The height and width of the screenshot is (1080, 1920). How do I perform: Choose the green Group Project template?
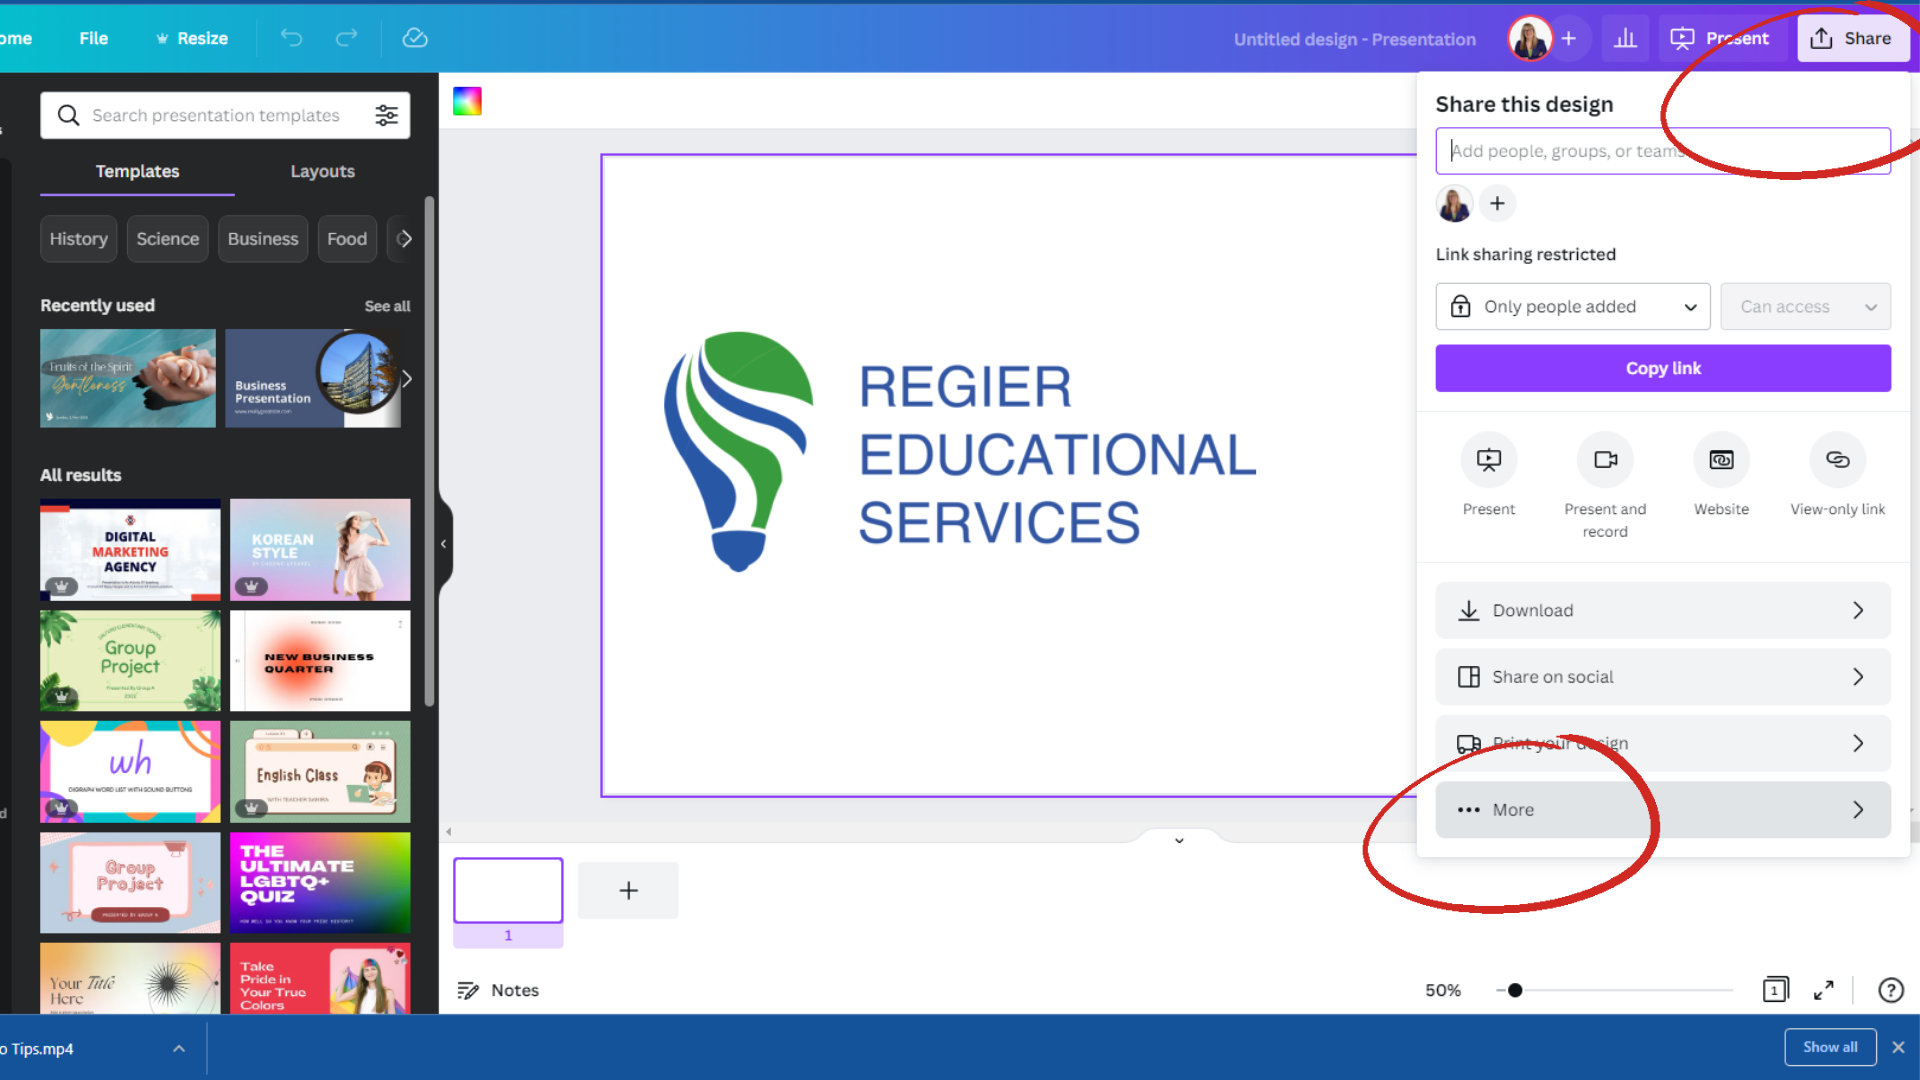[130, 661]
